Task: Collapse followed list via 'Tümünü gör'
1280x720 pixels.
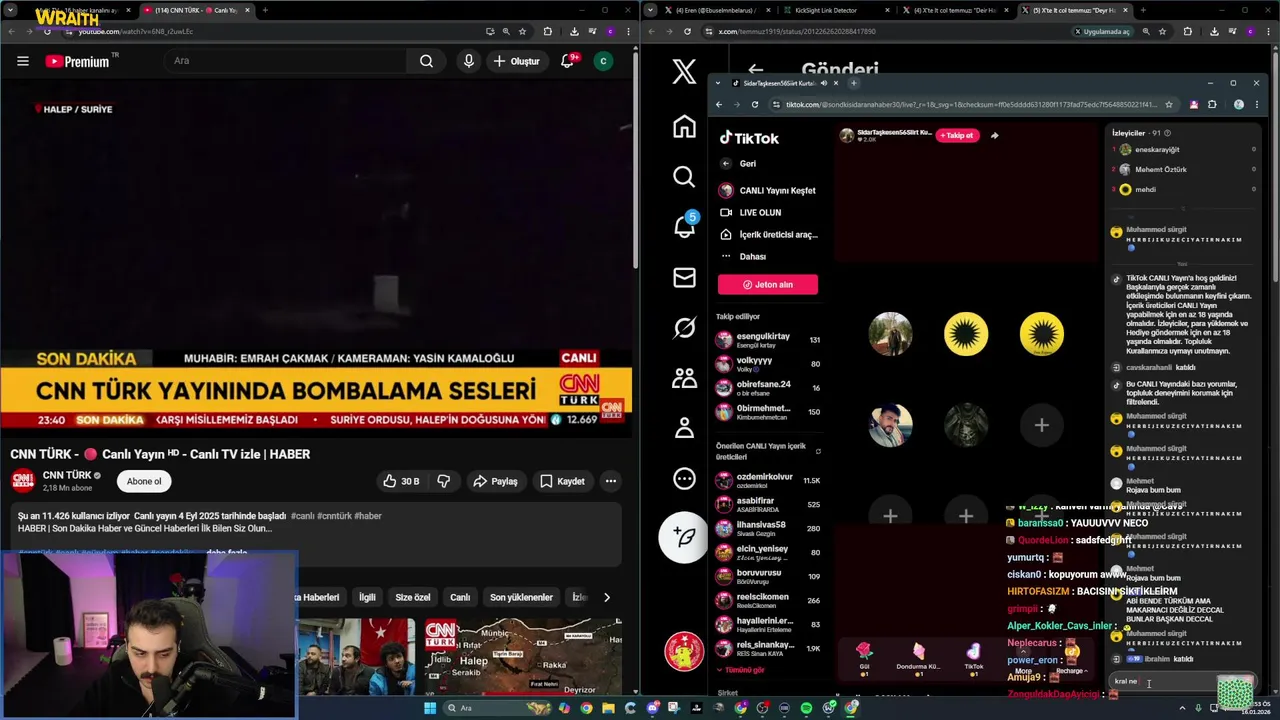Action: coord(744,670)
